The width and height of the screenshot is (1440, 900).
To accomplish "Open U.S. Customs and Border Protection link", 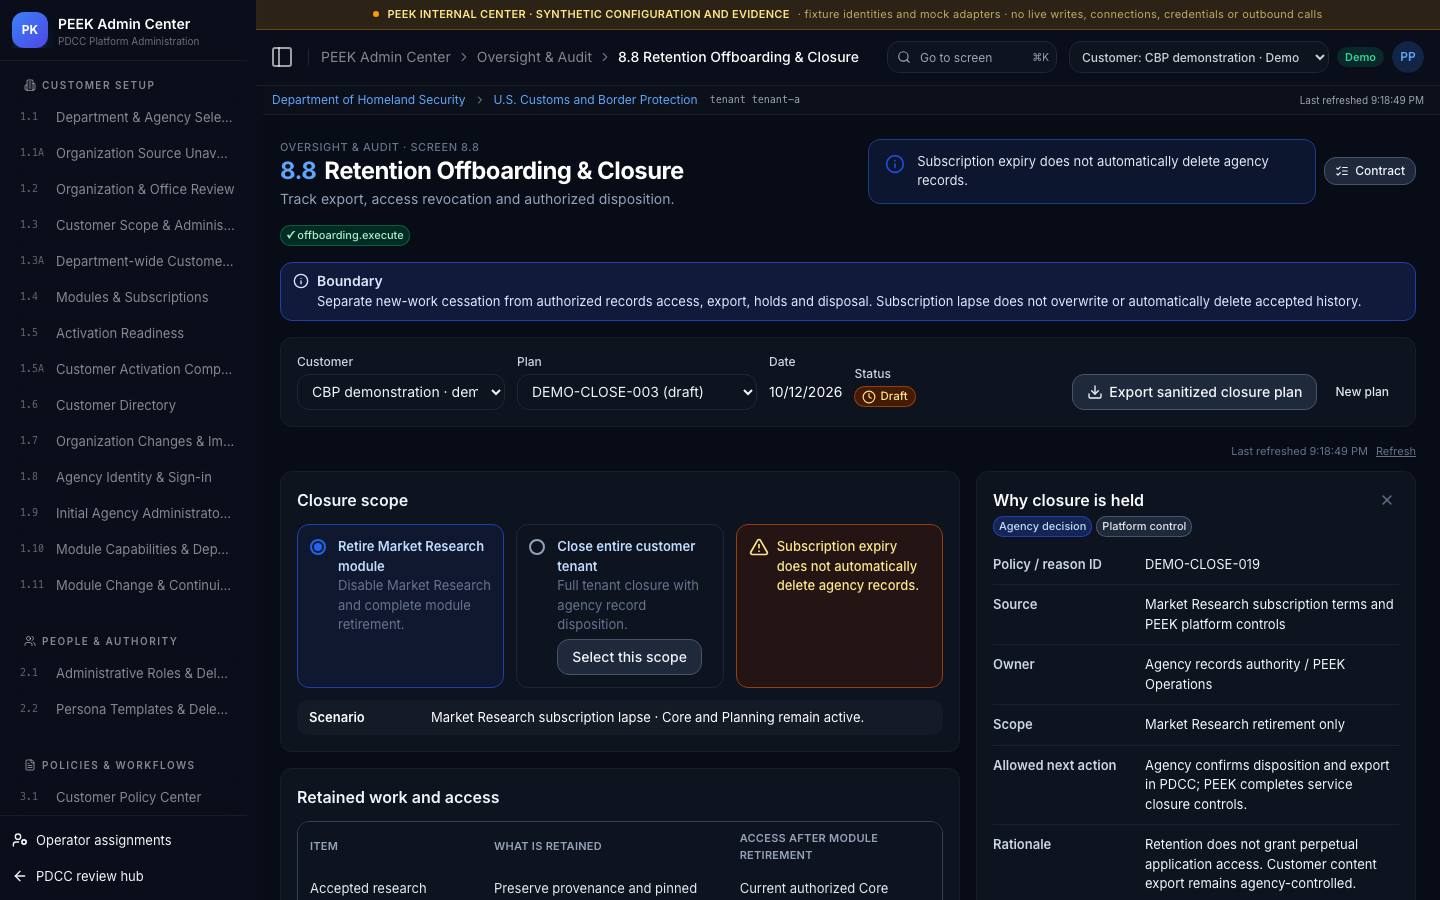I will pos(595,100).
